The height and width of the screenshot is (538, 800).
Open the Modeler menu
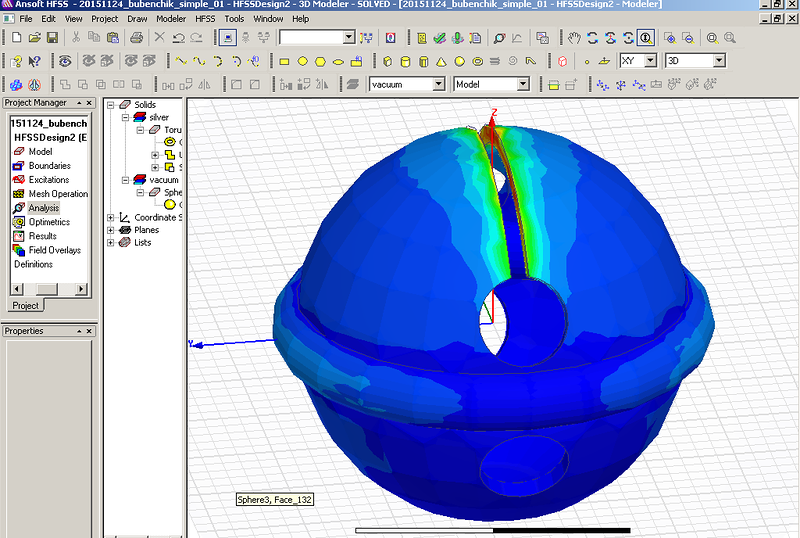171,18
